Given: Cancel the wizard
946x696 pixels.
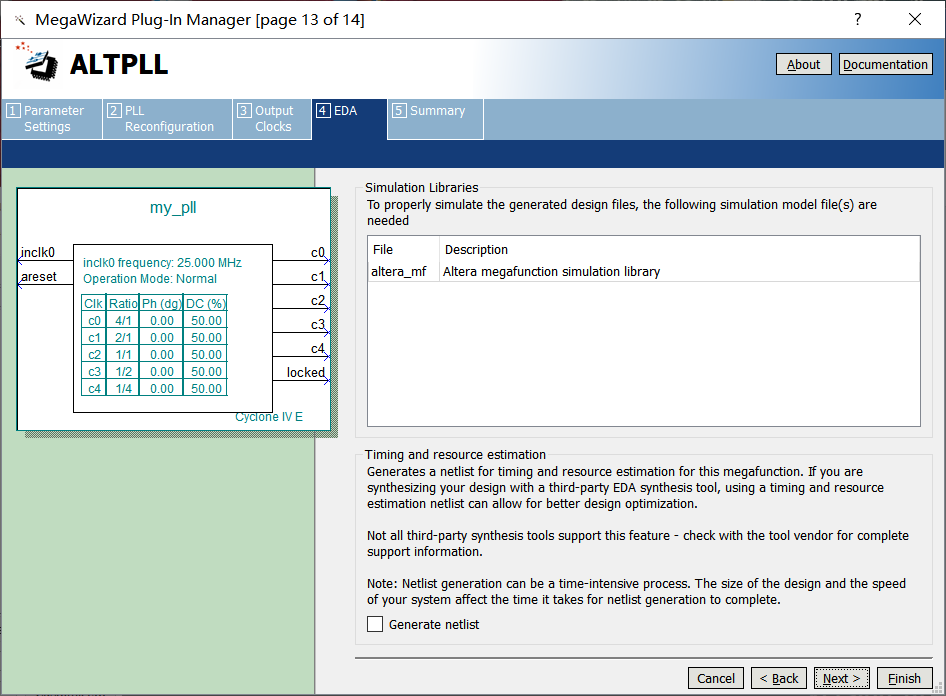Looking at the screenshot, I should coord(715,678).
